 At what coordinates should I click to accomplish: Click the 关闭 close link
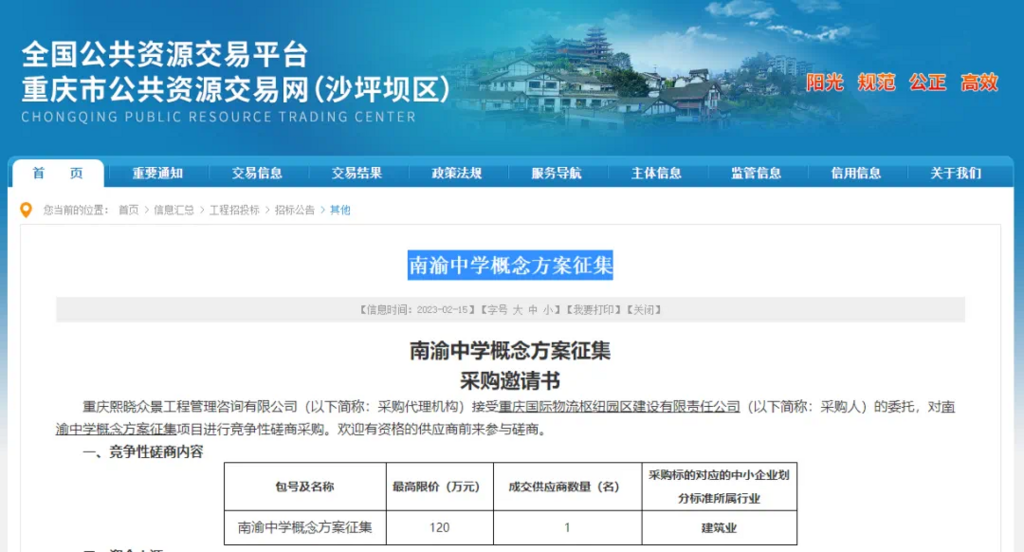[644, 310]
